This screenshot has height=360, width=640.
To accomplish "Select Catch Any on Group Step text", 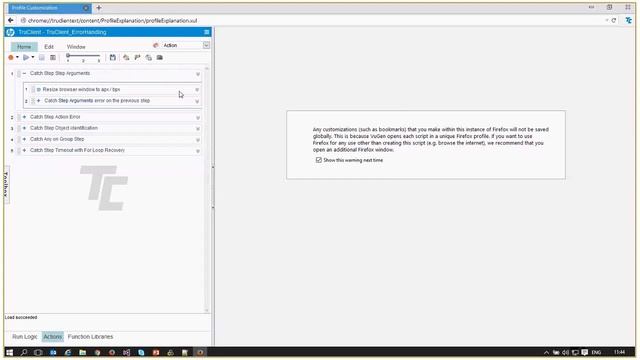I will (x=57, y=139).
